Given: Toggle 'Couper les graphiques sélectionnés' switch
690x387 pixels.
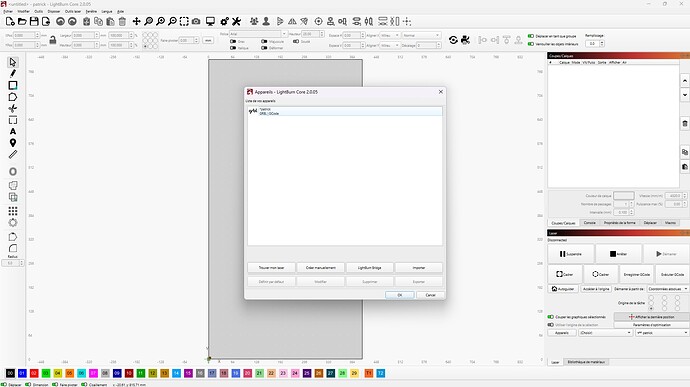Looking at the screenshot, I should [x=551, y=317].
